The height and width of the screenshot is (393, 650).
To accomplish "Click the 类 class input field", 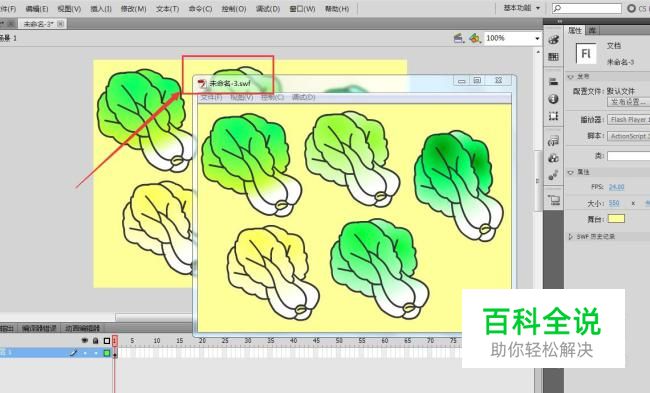I will [x=628, y=156].
